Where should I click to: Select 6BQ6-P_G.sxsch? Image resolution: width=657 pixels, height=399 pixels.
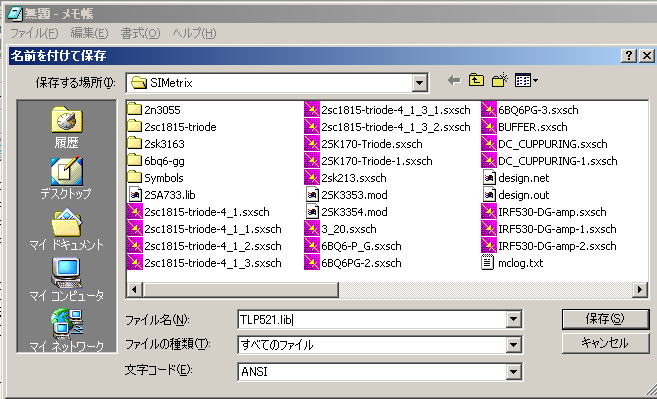353,246
